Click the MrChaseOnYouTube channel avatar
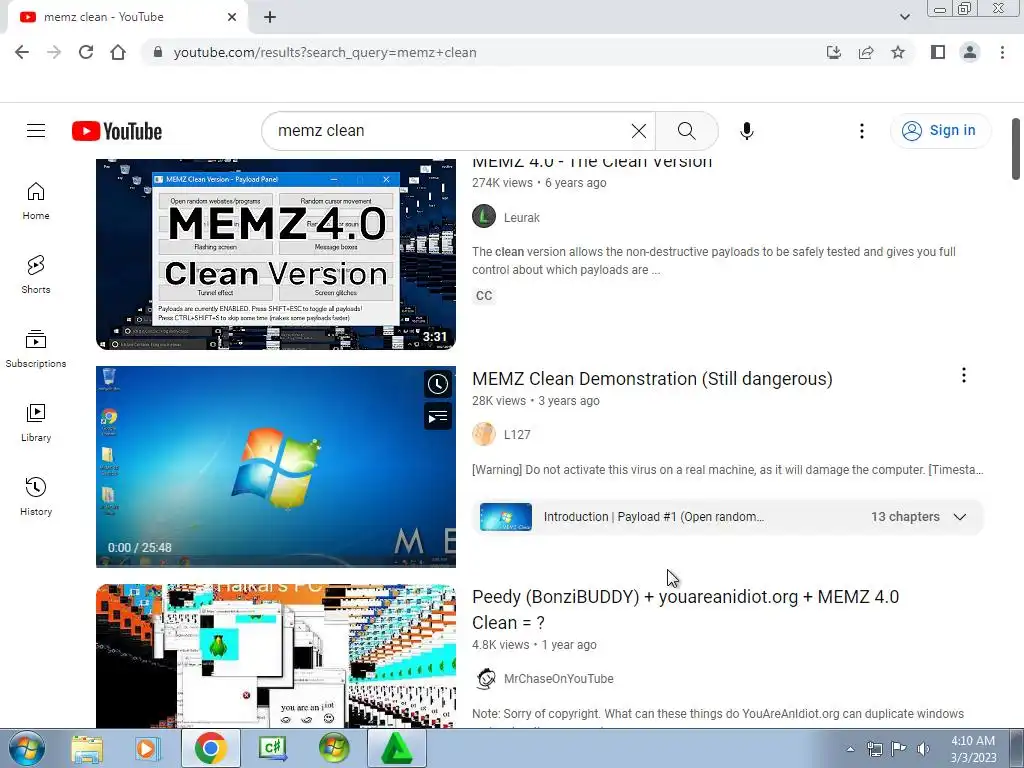Image resolution: width=1024 pixels, height=768 pixels. [484, 679]
